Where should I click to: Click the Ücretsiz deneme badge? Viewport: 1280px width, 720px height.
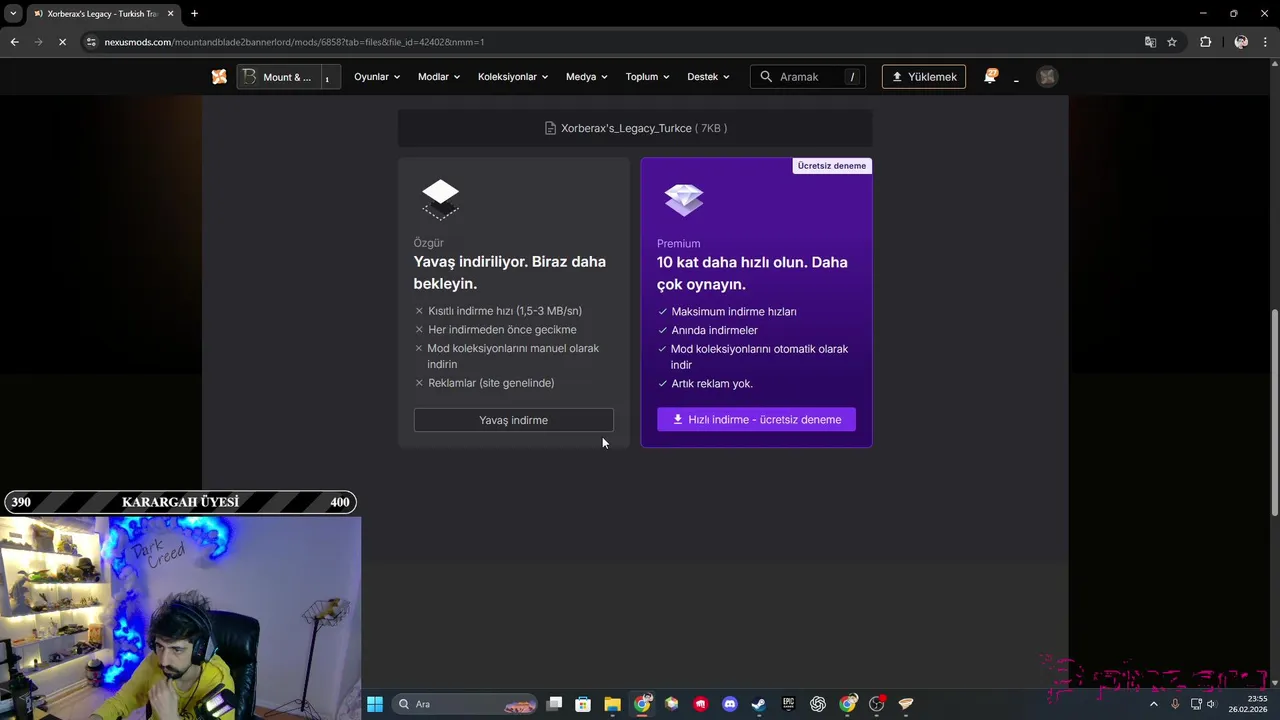pyautogui.click(x=832, y=166)
